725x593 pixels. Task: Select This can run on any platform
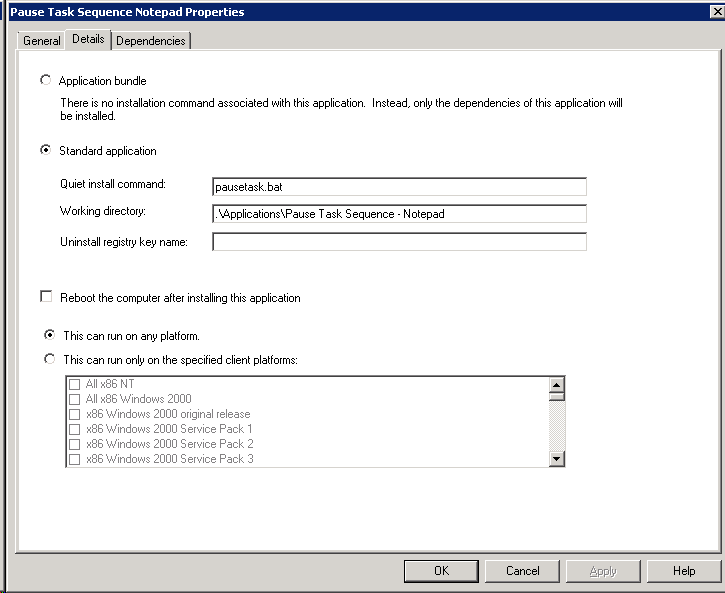point(49,335)
